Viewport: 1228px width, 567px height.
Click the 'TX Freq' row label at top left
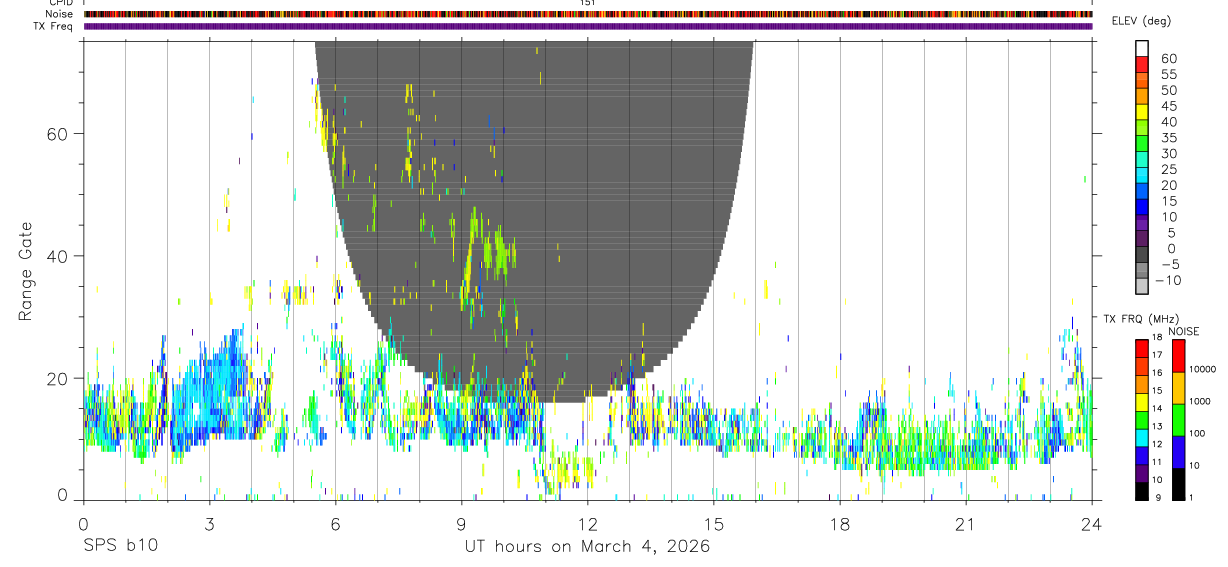coord(54,26)
